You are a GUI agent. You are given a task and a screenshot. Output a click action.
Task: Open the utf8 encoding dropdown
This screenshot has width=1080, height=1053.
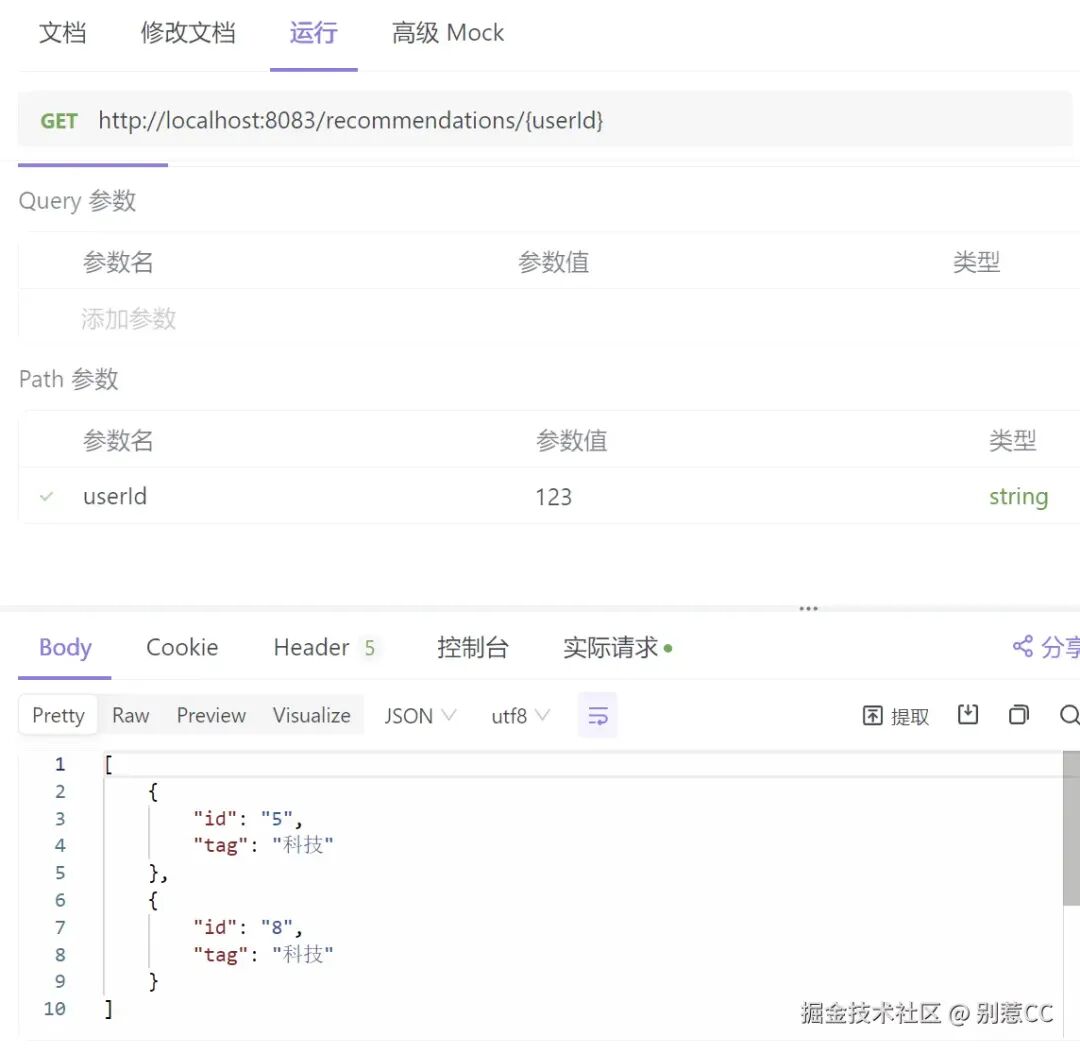[x=521, y=716]
